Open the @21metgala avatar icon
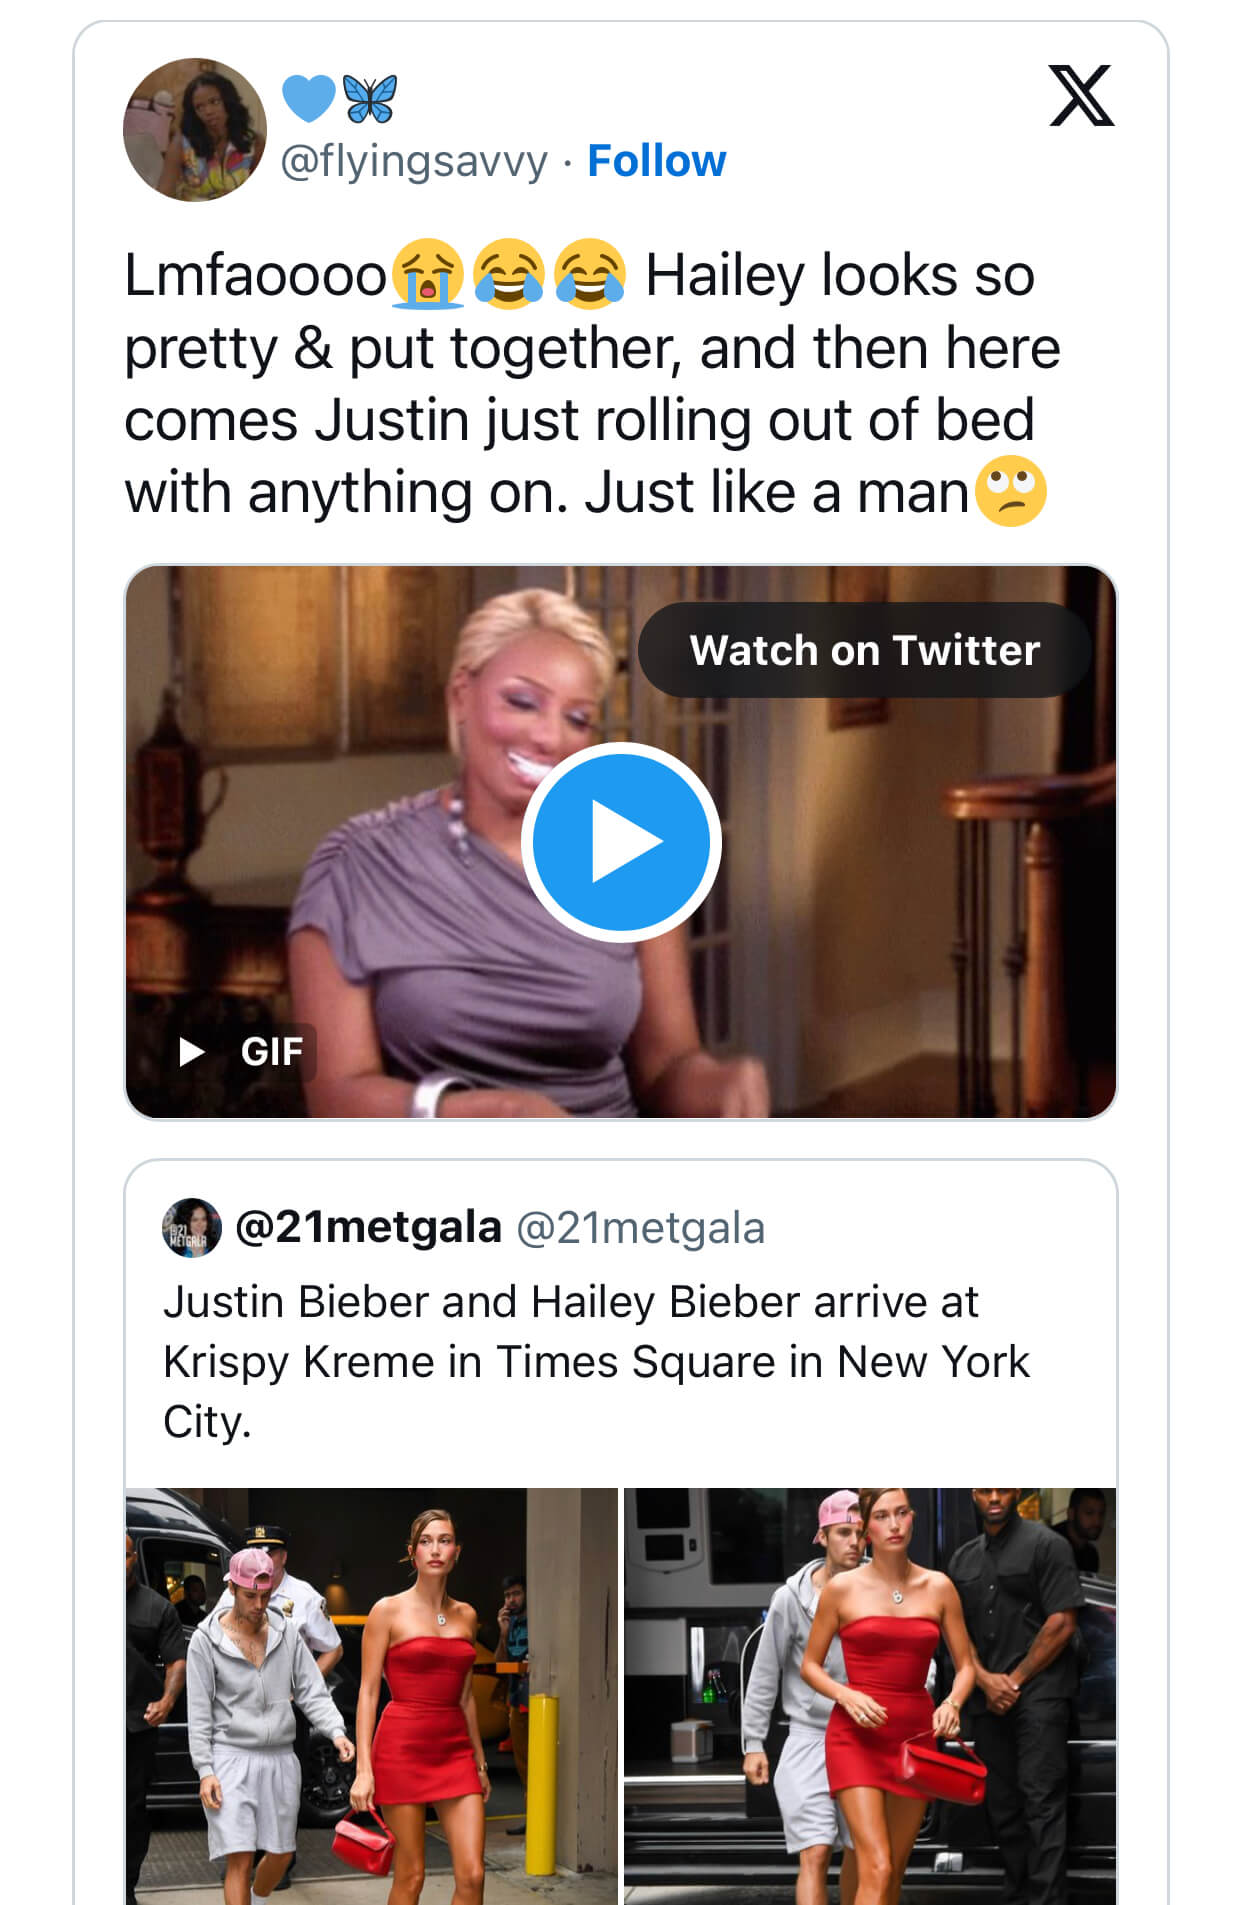Screen dimensions: 1242x1905 coord(191,1227)
